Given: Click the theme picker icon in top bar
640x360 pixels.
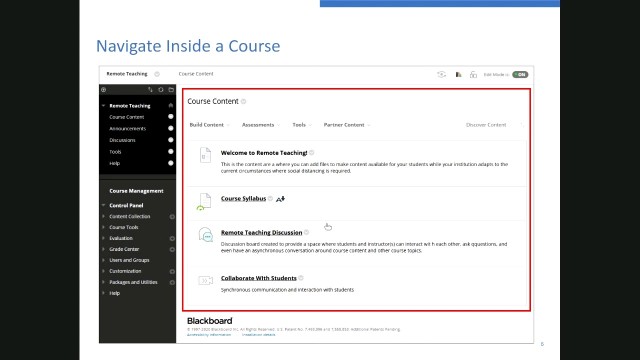Looking at the screenshot, I should pos(459,75).
